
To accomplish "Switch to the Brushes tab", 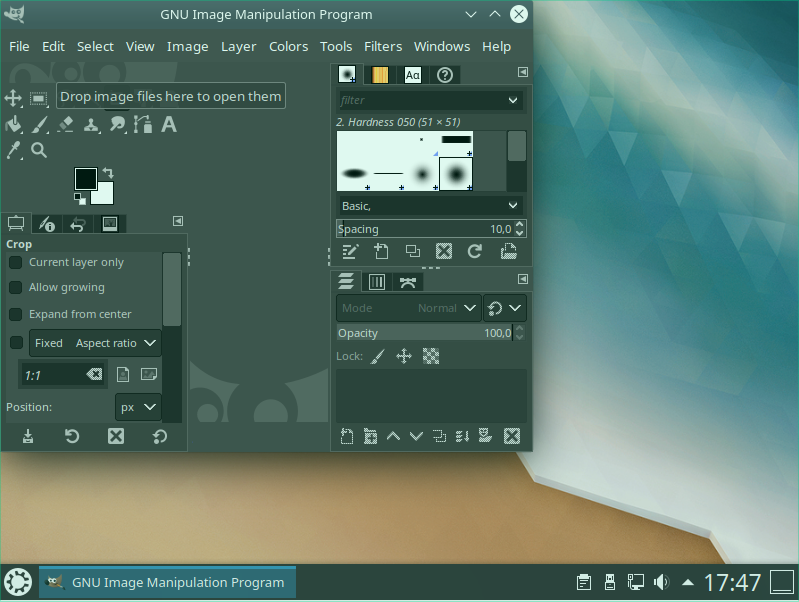I will pyautogui.click(x=347, y=75).
